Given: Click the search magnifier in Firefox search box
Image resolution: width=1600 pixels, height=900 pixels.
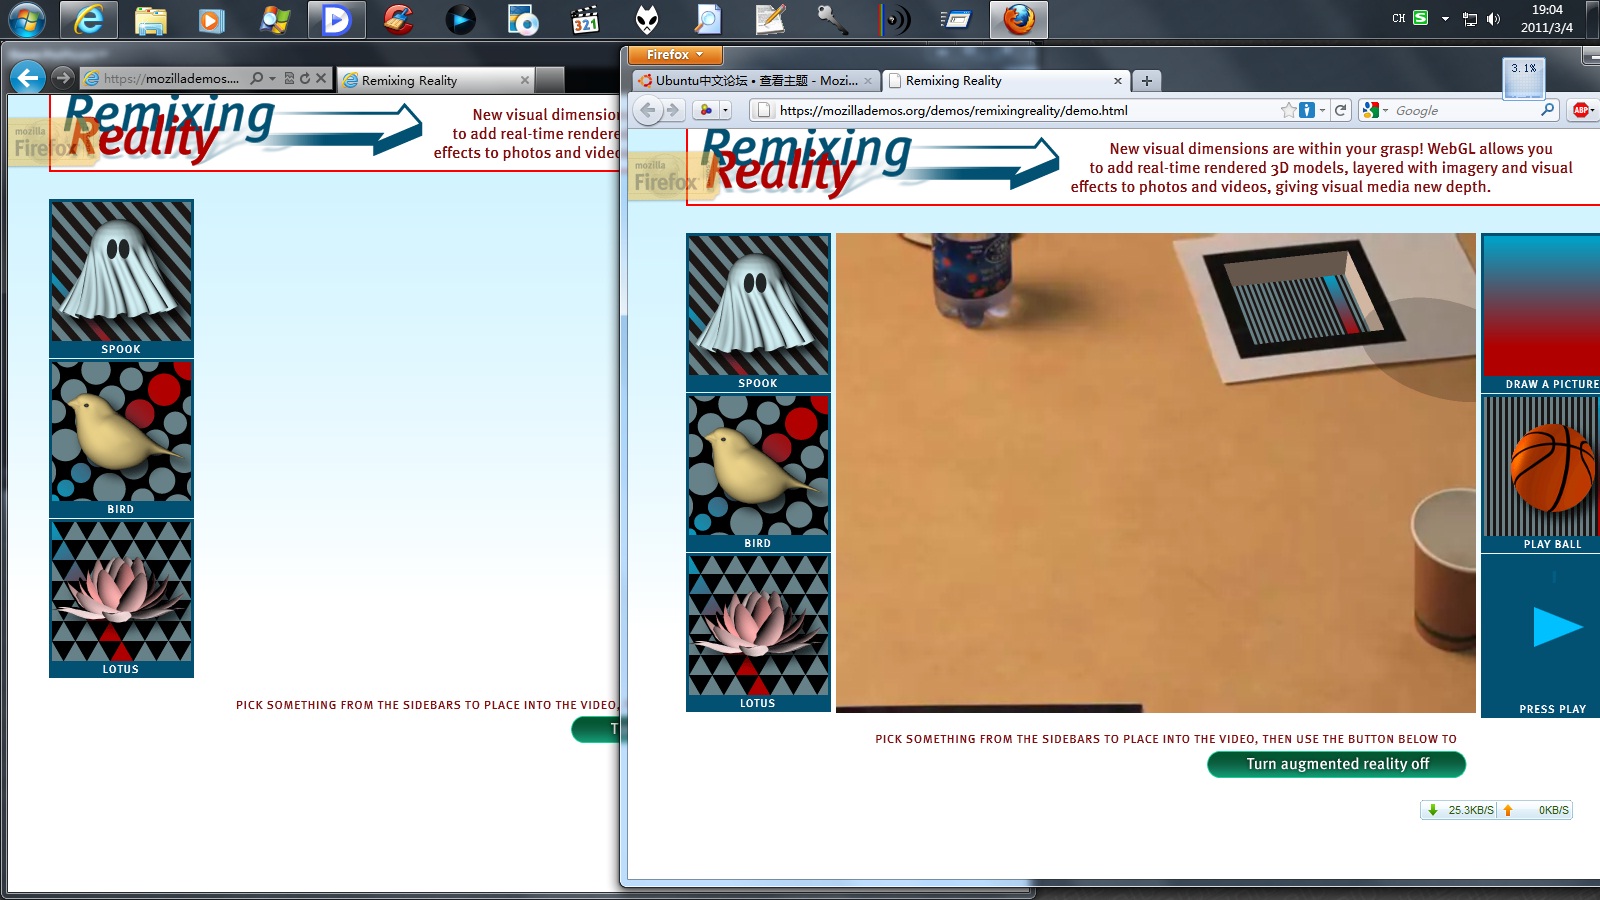Looking at the screenshot, I should tap(1548, 110).
